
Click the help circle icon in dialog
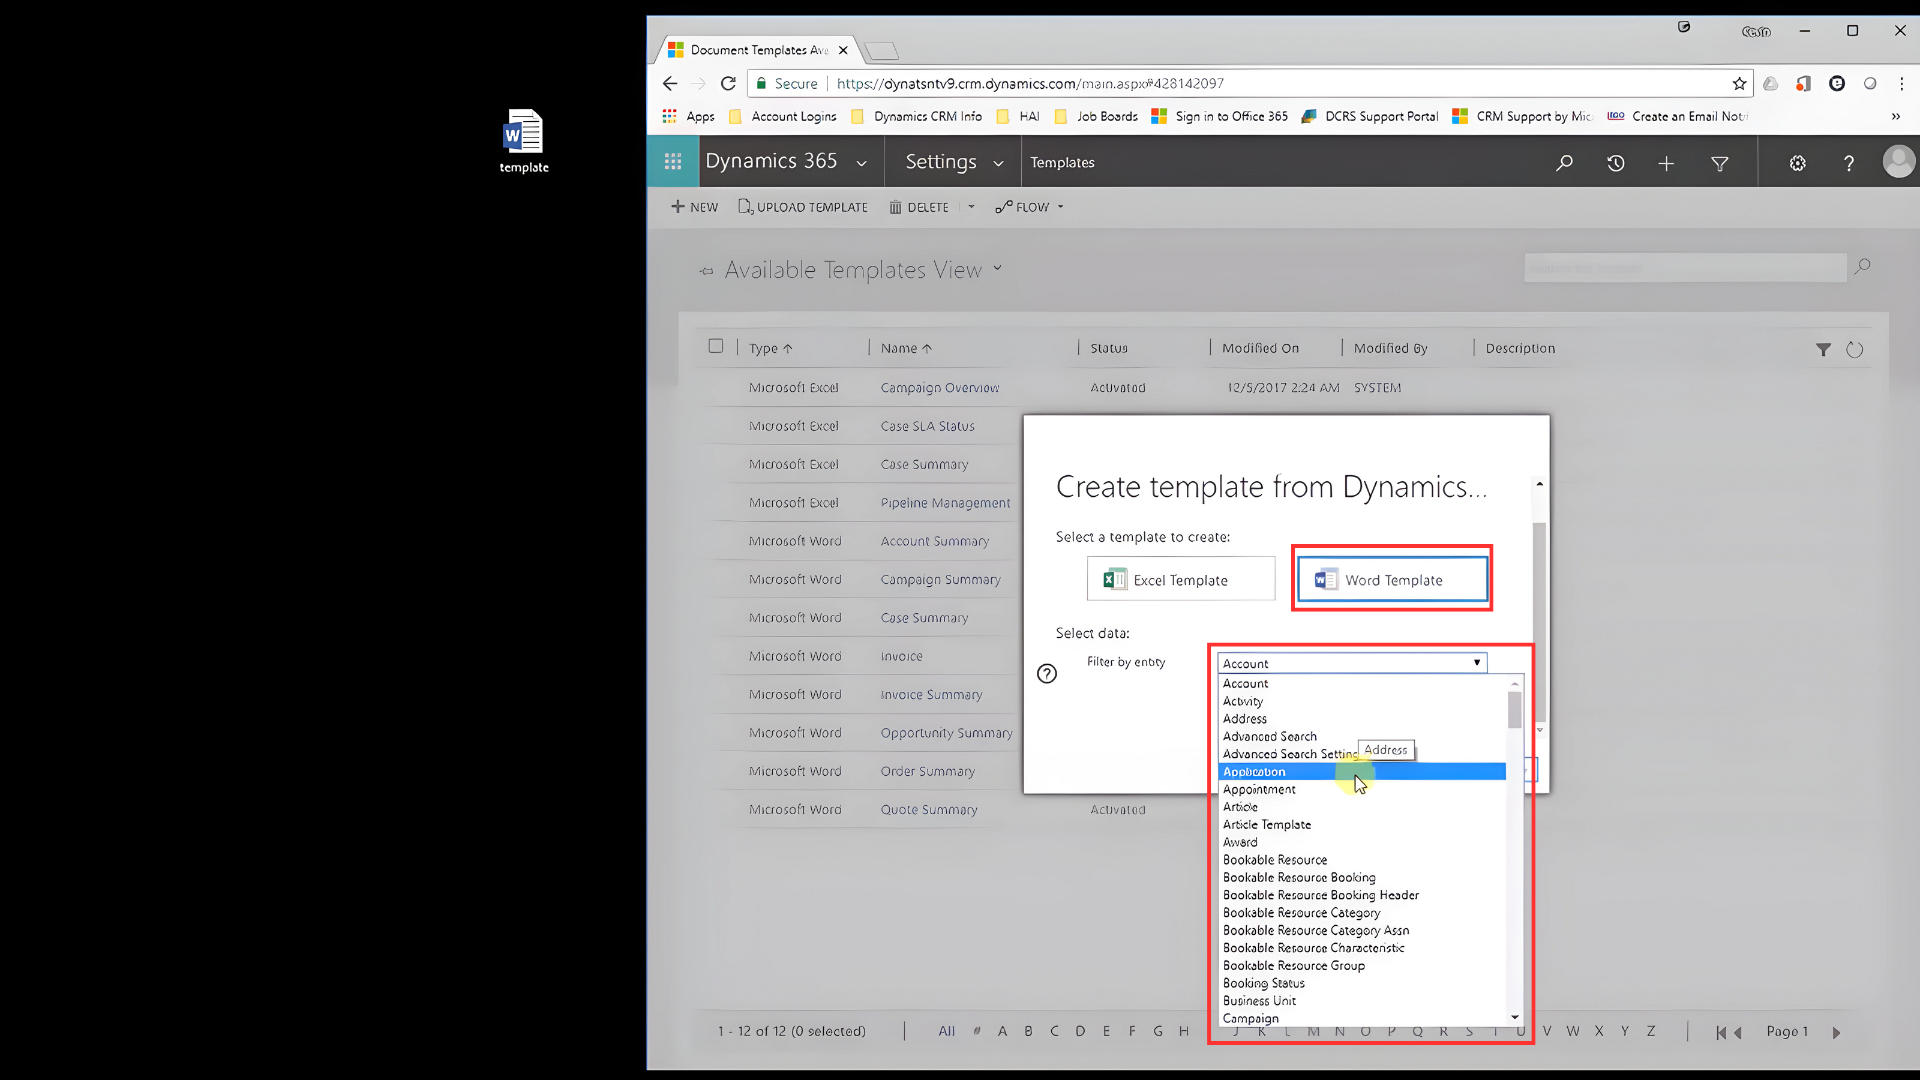1047,674
